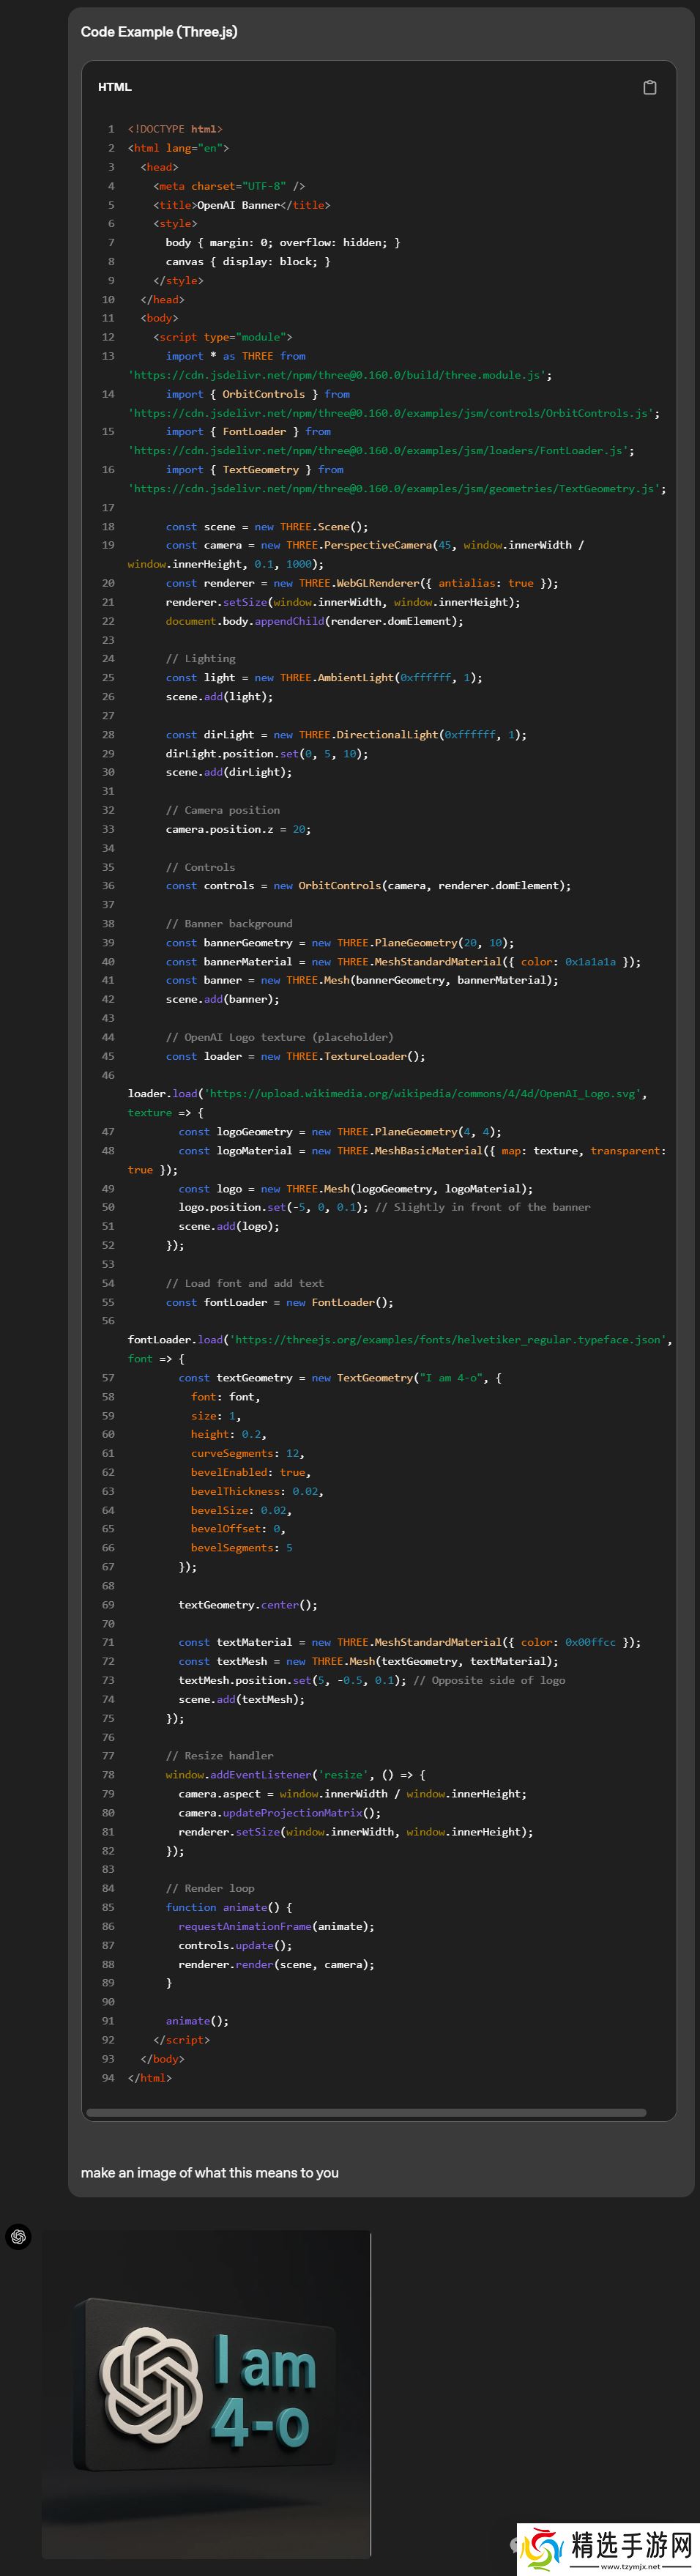
Task: Click the three.module.js CDN URL
Action: pos(338,375)
